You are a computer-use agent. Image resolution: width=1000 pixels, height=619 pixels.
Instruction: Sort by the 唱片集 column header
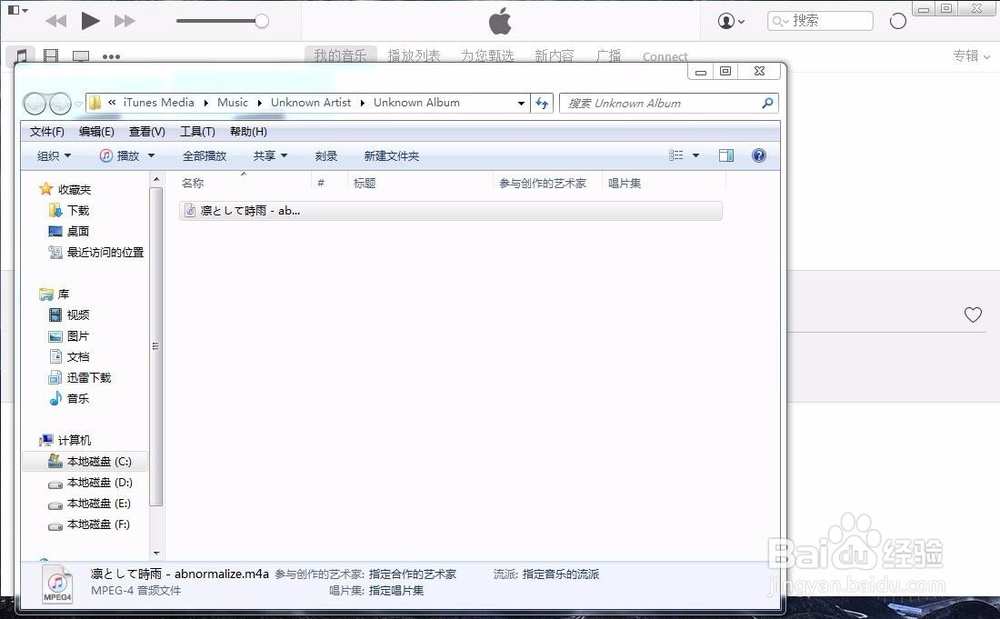pyautogui.click(x=624, y=184)
